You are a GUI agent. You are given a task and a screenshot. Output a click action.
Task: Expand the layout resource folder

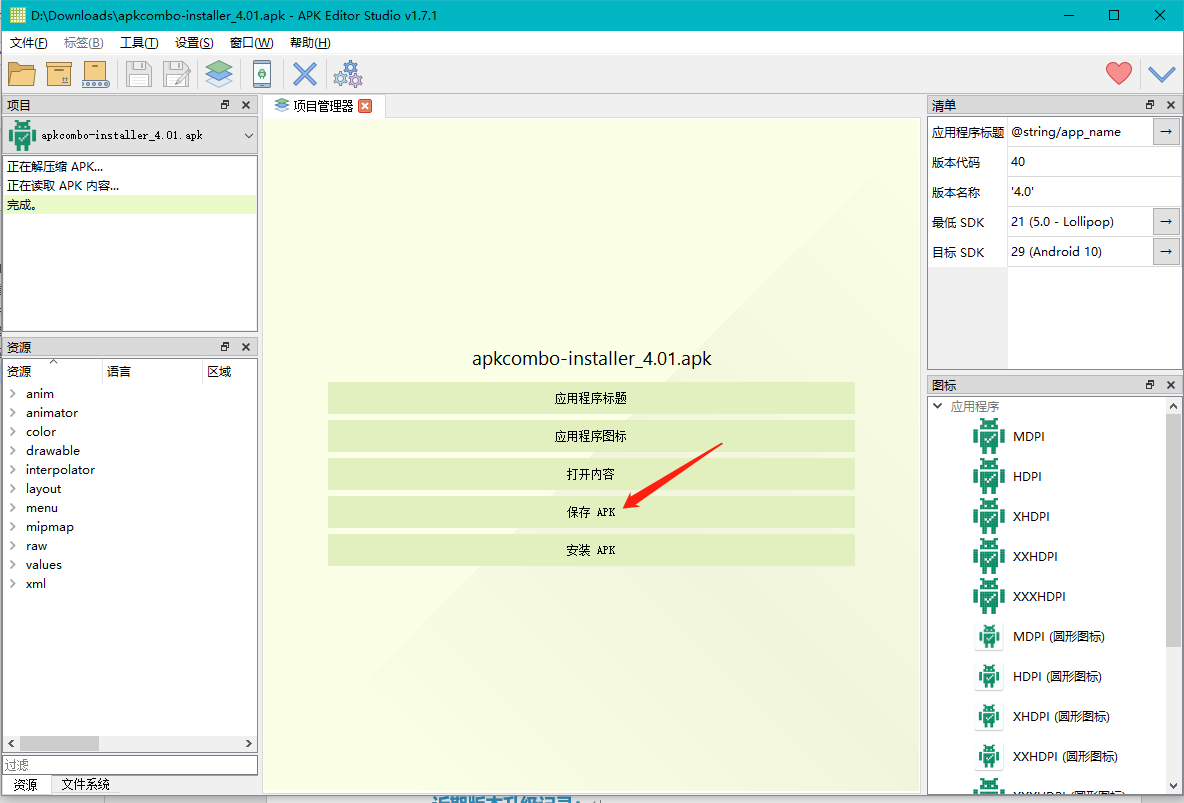tap(13, 489)
